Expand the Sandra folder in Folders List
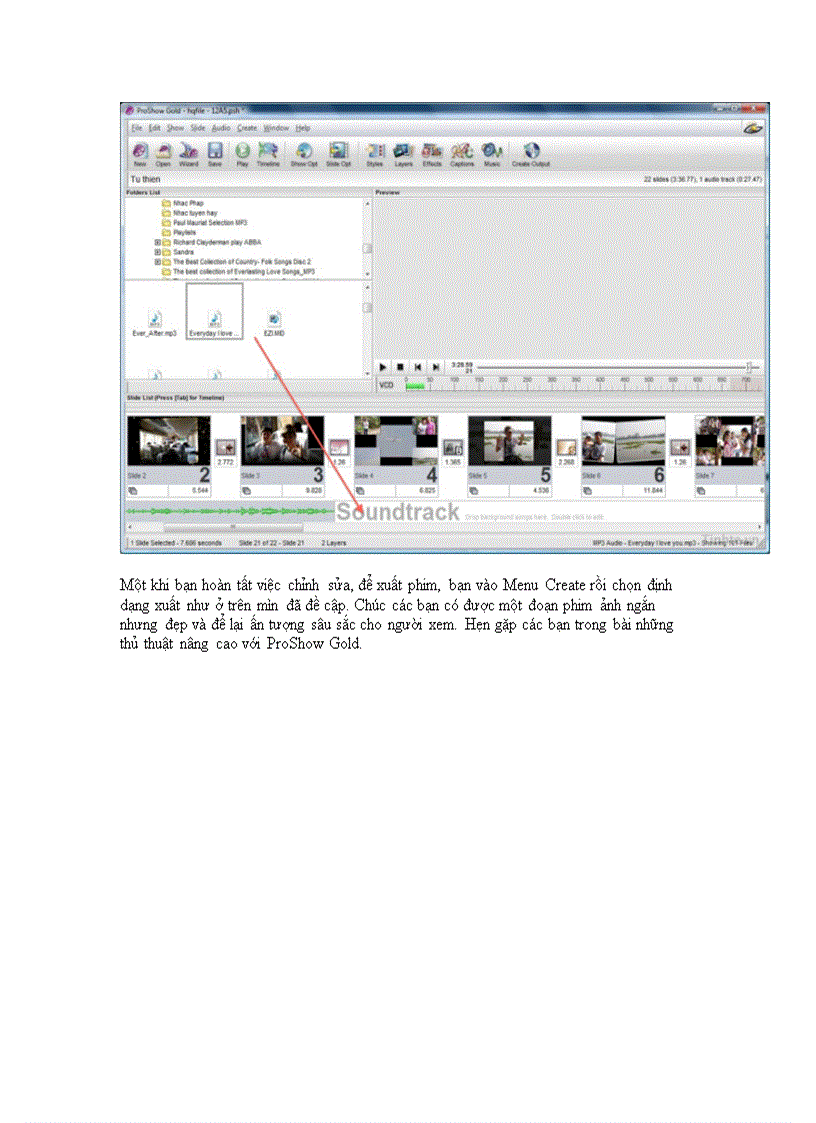The height and width of the screenshot is (1123, 816). click(155, 252)
